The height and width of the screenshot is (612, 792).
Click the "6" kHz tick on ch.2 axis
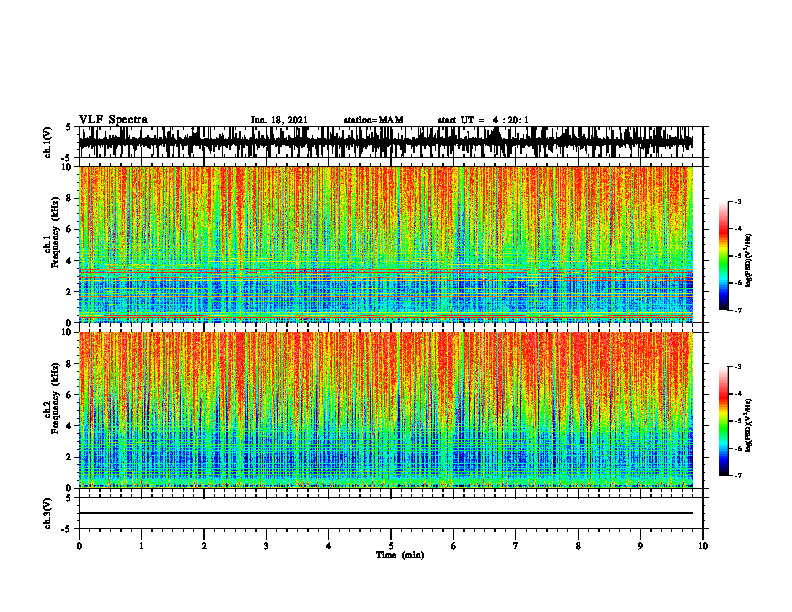point(69,395)
